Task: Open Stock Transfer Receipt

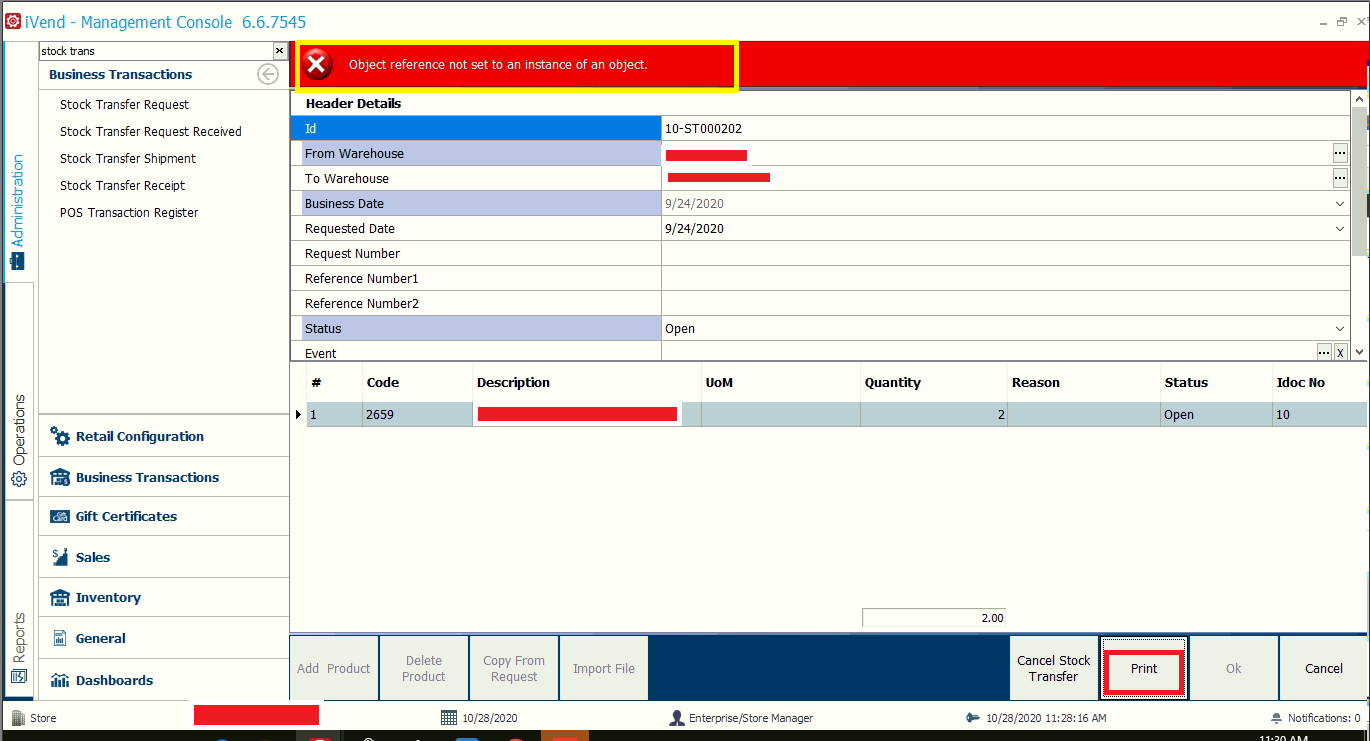Action: point(122,185)
